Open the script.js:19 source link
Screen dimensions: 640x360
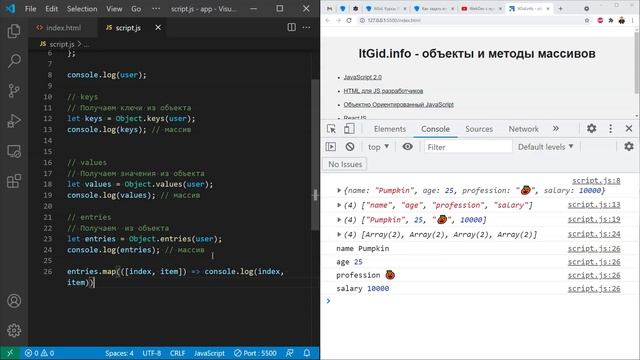coord(594,220)
